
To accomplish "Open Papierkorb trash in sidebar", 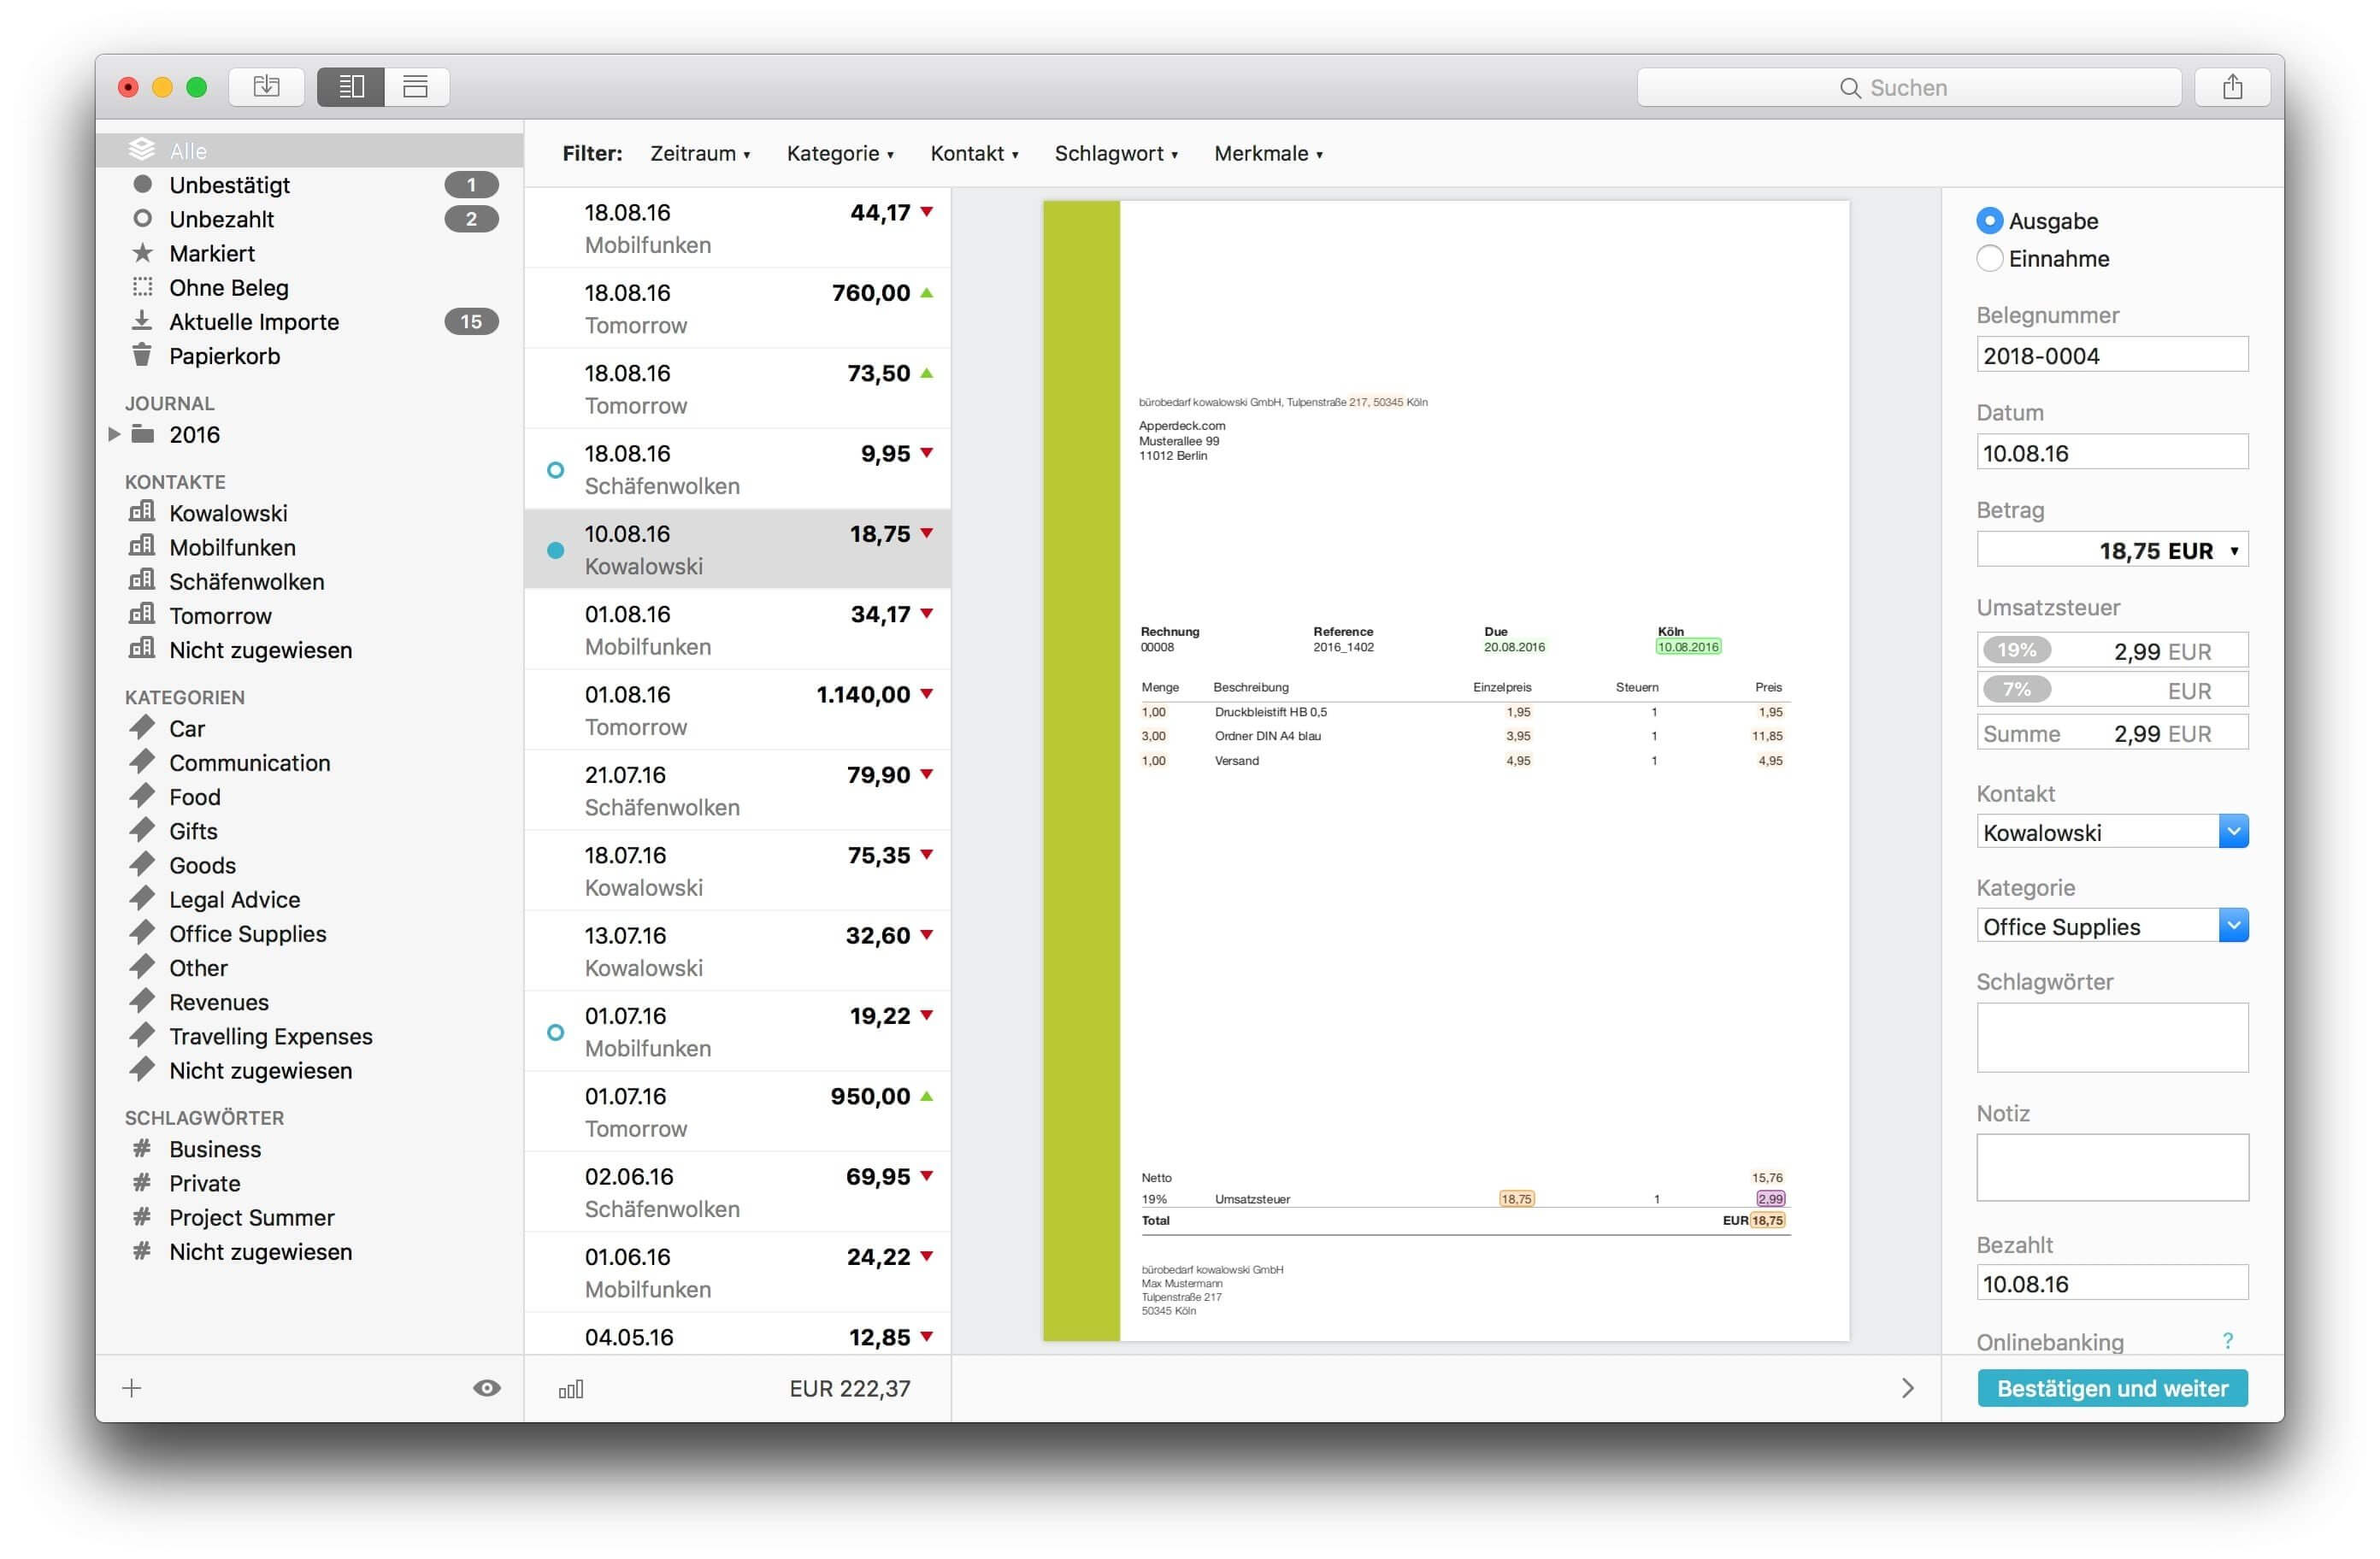I will (224, 356).
